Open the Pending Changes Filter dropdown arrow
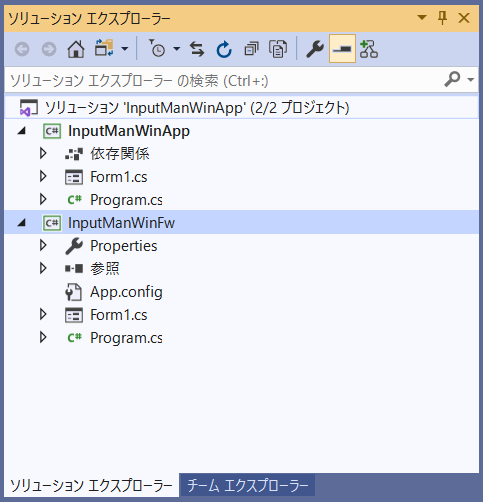This screenshot has height=502, width=483. pos(177,49)
